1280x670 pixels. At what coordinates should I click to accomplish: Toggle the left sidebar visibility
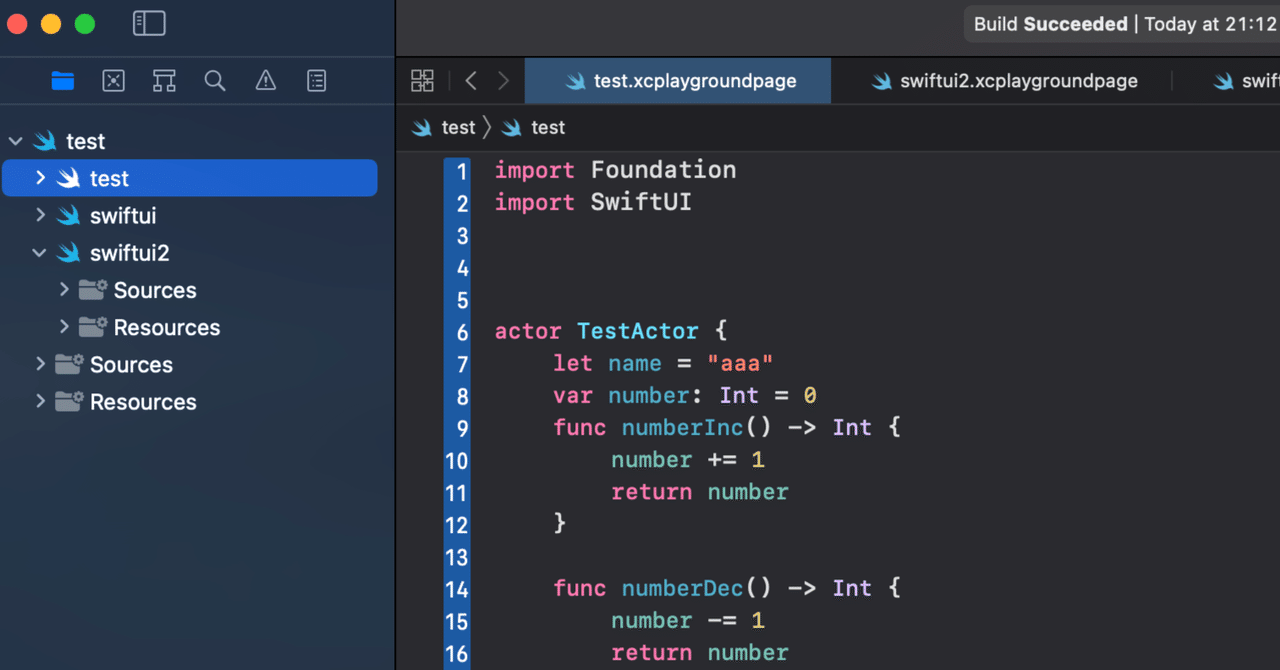(149, 22)
